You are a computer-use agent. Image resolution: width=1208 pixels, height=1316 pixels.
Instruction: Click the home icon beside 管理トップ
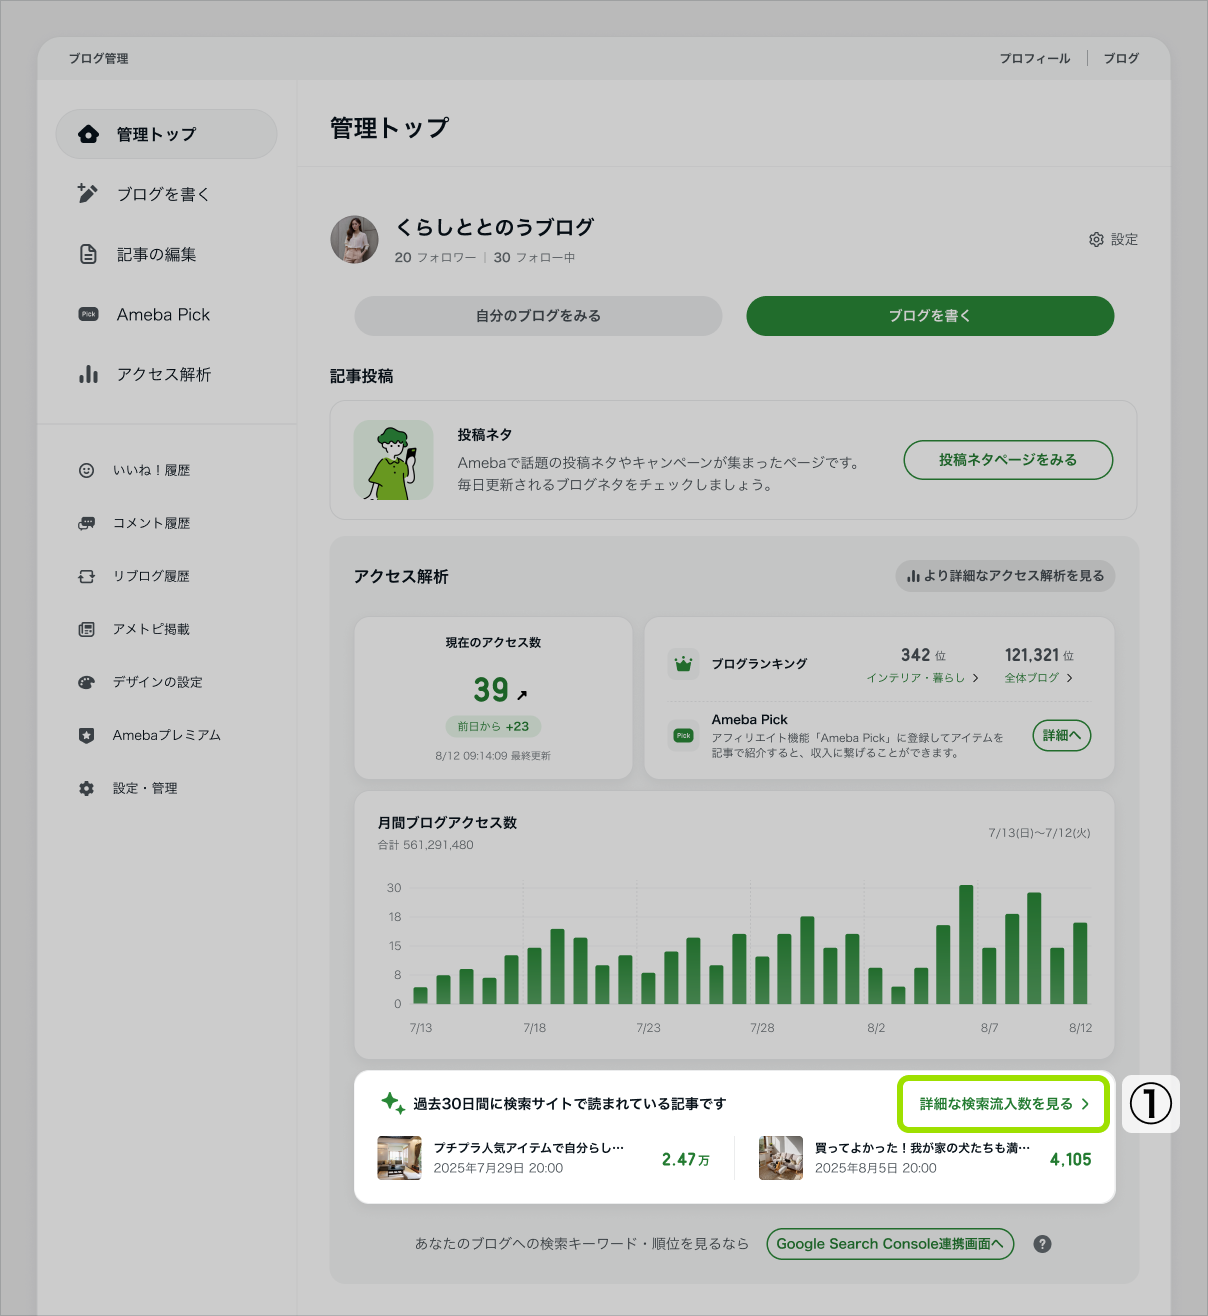click(x=88, y=134)
